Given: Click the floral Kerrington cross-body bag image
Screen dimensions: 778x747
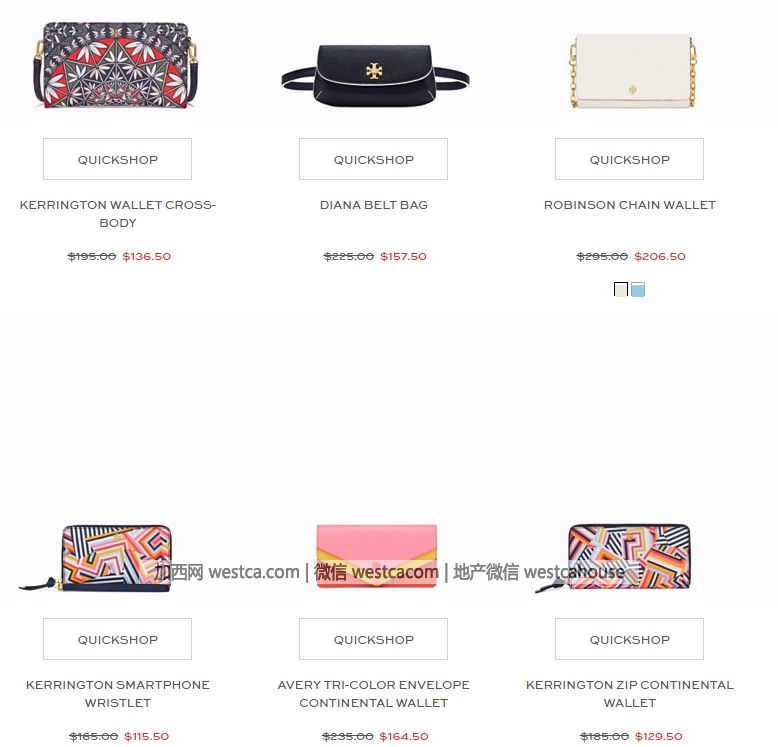Looking at the screenshot, I should point(116,65).
